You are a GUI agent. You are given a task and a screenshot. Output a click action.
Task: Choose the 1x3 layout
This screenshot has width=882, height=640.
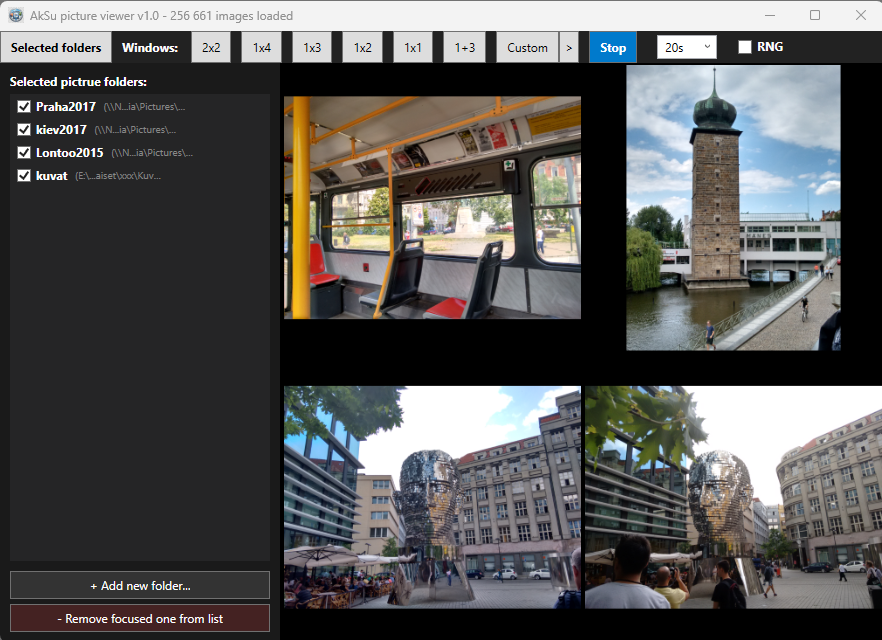[312, 48]
